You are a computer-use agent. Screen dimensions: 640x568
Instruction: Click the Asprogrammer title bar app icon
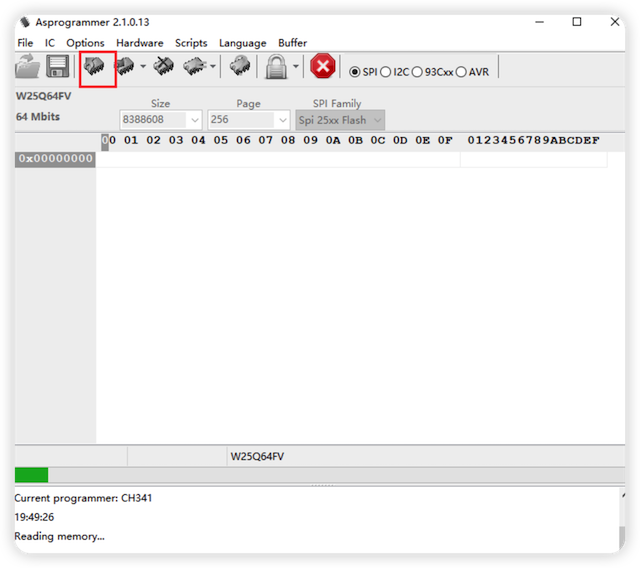(x=25, y=22)
